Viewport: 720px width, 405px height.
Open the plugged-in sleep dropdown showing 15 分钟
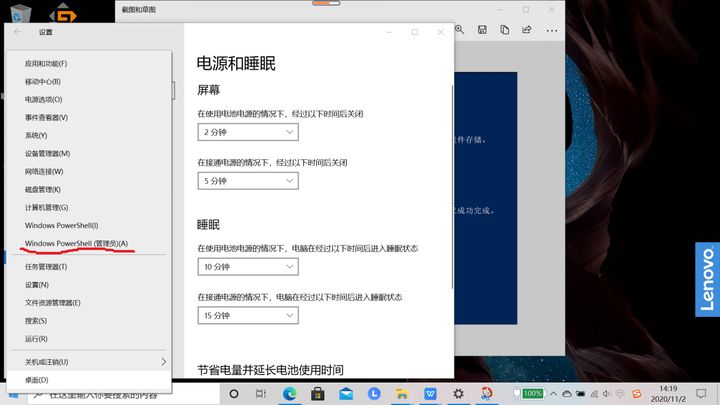(x=248, y=315)
